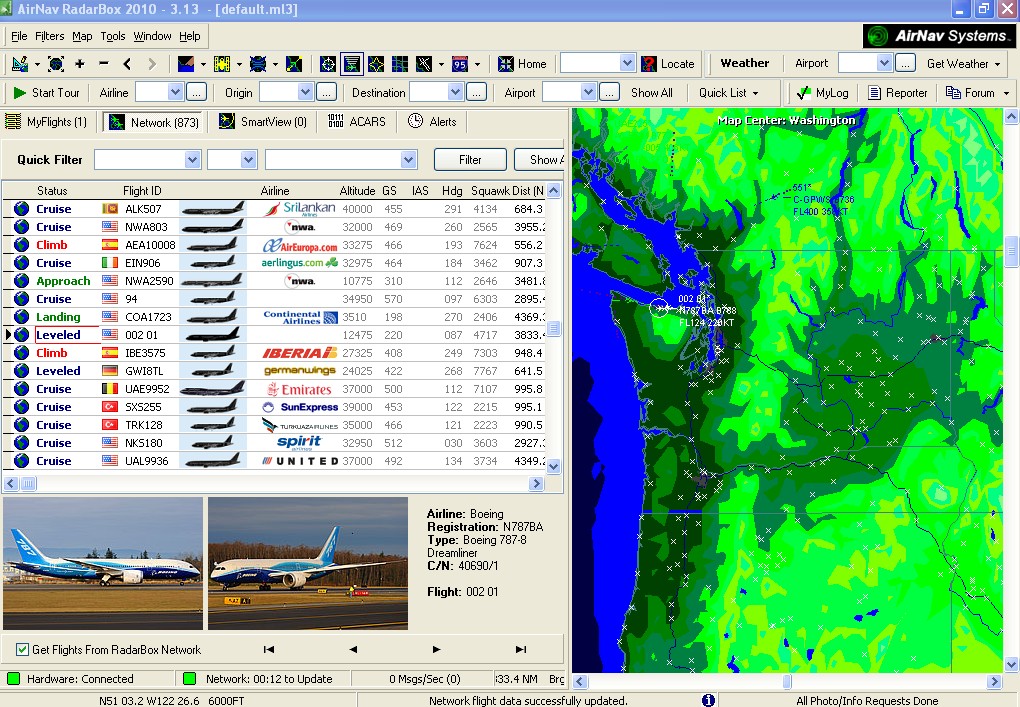The height and width of the screenshot is (707, 1020).
Task: Click the fit-globe-to-view icon
Action: click(x=56, y=64)
